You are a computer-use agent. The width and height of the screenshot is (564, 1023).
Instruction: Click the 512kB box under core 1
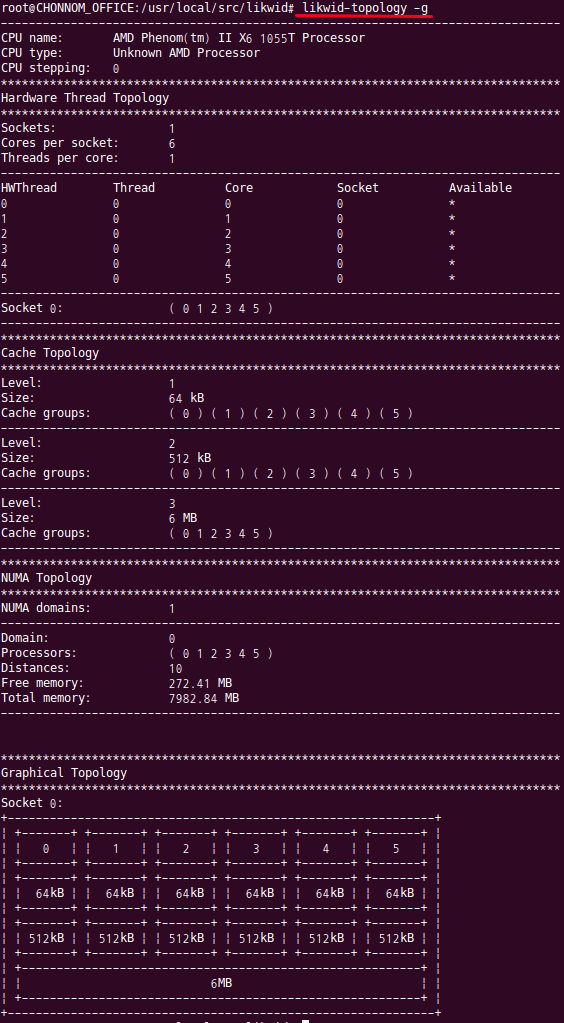pyautogui.click(x=116, y=938)
